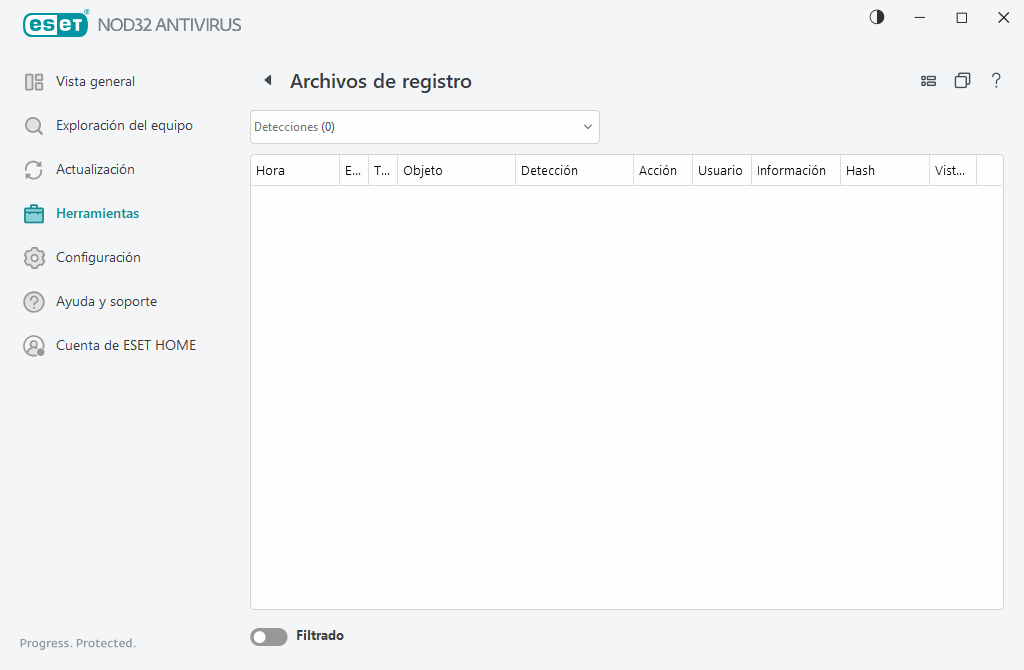Image resolution: width=1024 pixels, height=670 pixels.
Task: Open the Vista general section icon
Action: point(34,81)
